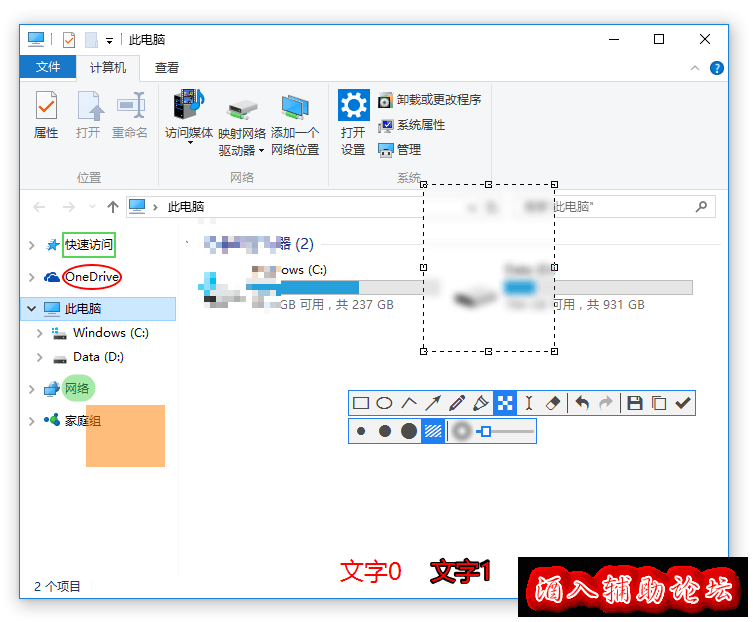
Task: Save the screenshot with the floppy disk icon
Action: (x=634, y=403)
